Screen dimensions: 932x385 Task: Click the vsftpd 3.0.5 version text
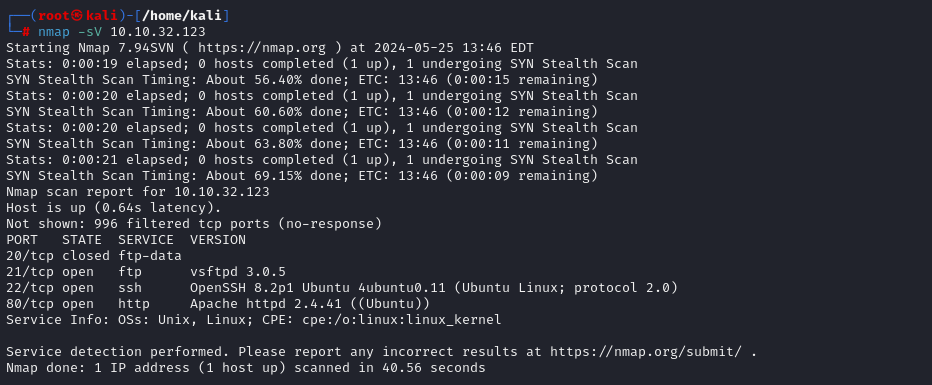(x=238, y=272)
